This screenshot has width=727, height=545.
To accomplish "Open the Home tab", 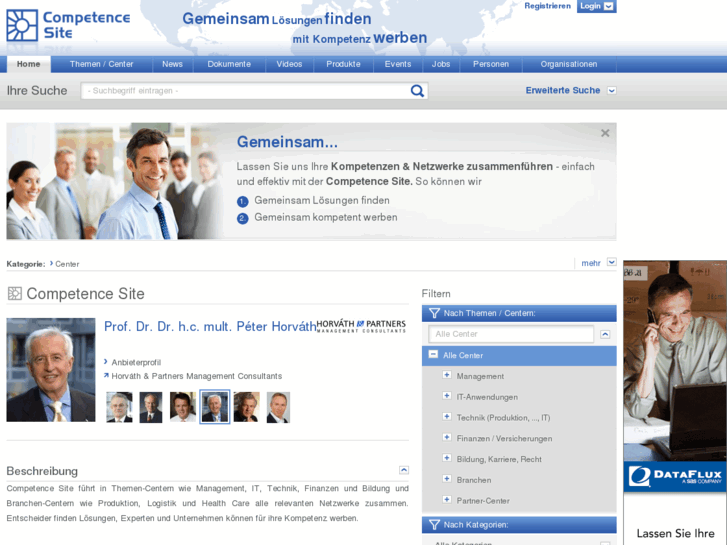I will point(29,64).
